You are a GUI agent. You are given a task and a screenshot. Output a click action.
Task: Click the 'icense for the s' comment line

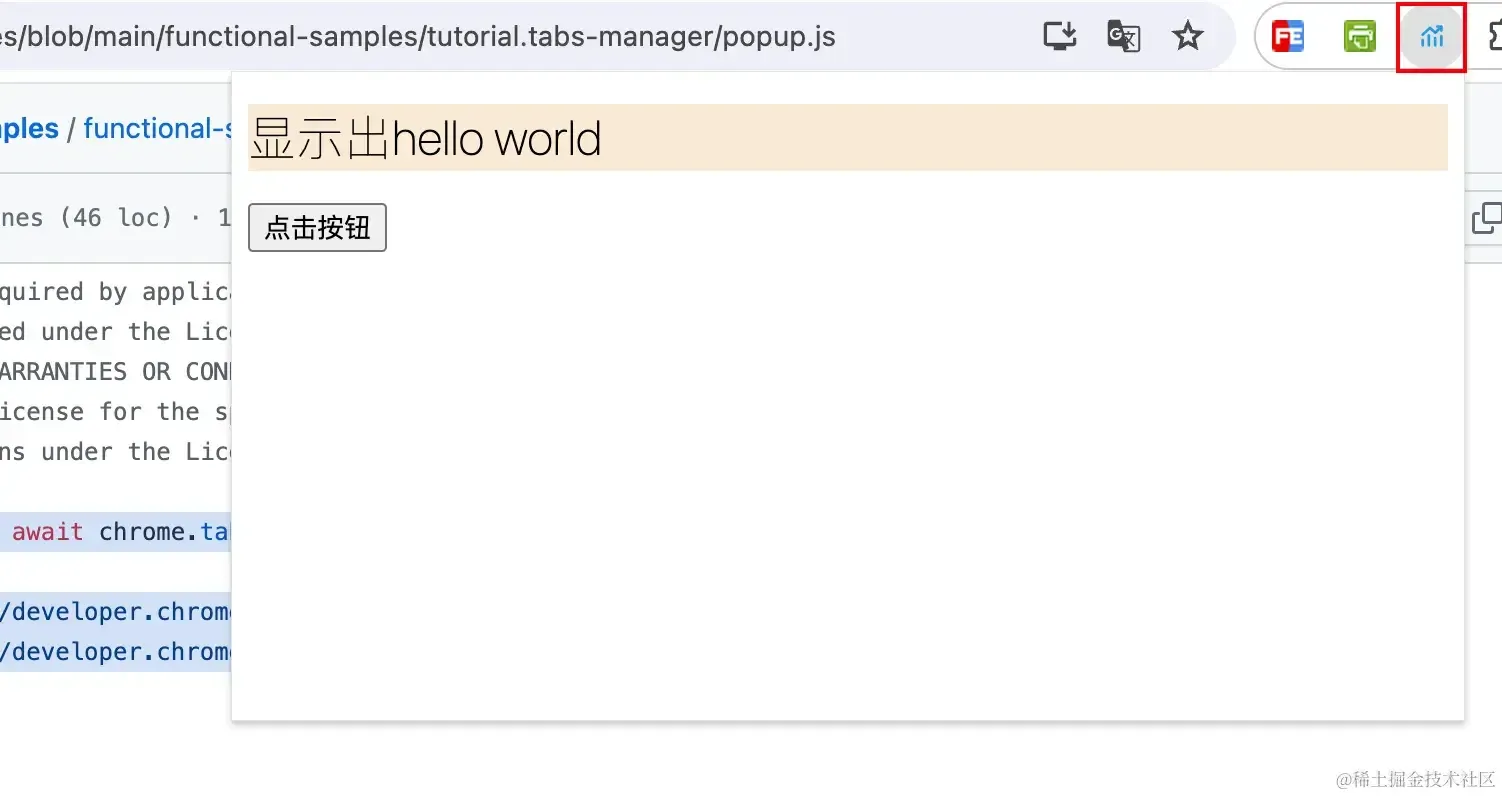pos(116,411)
